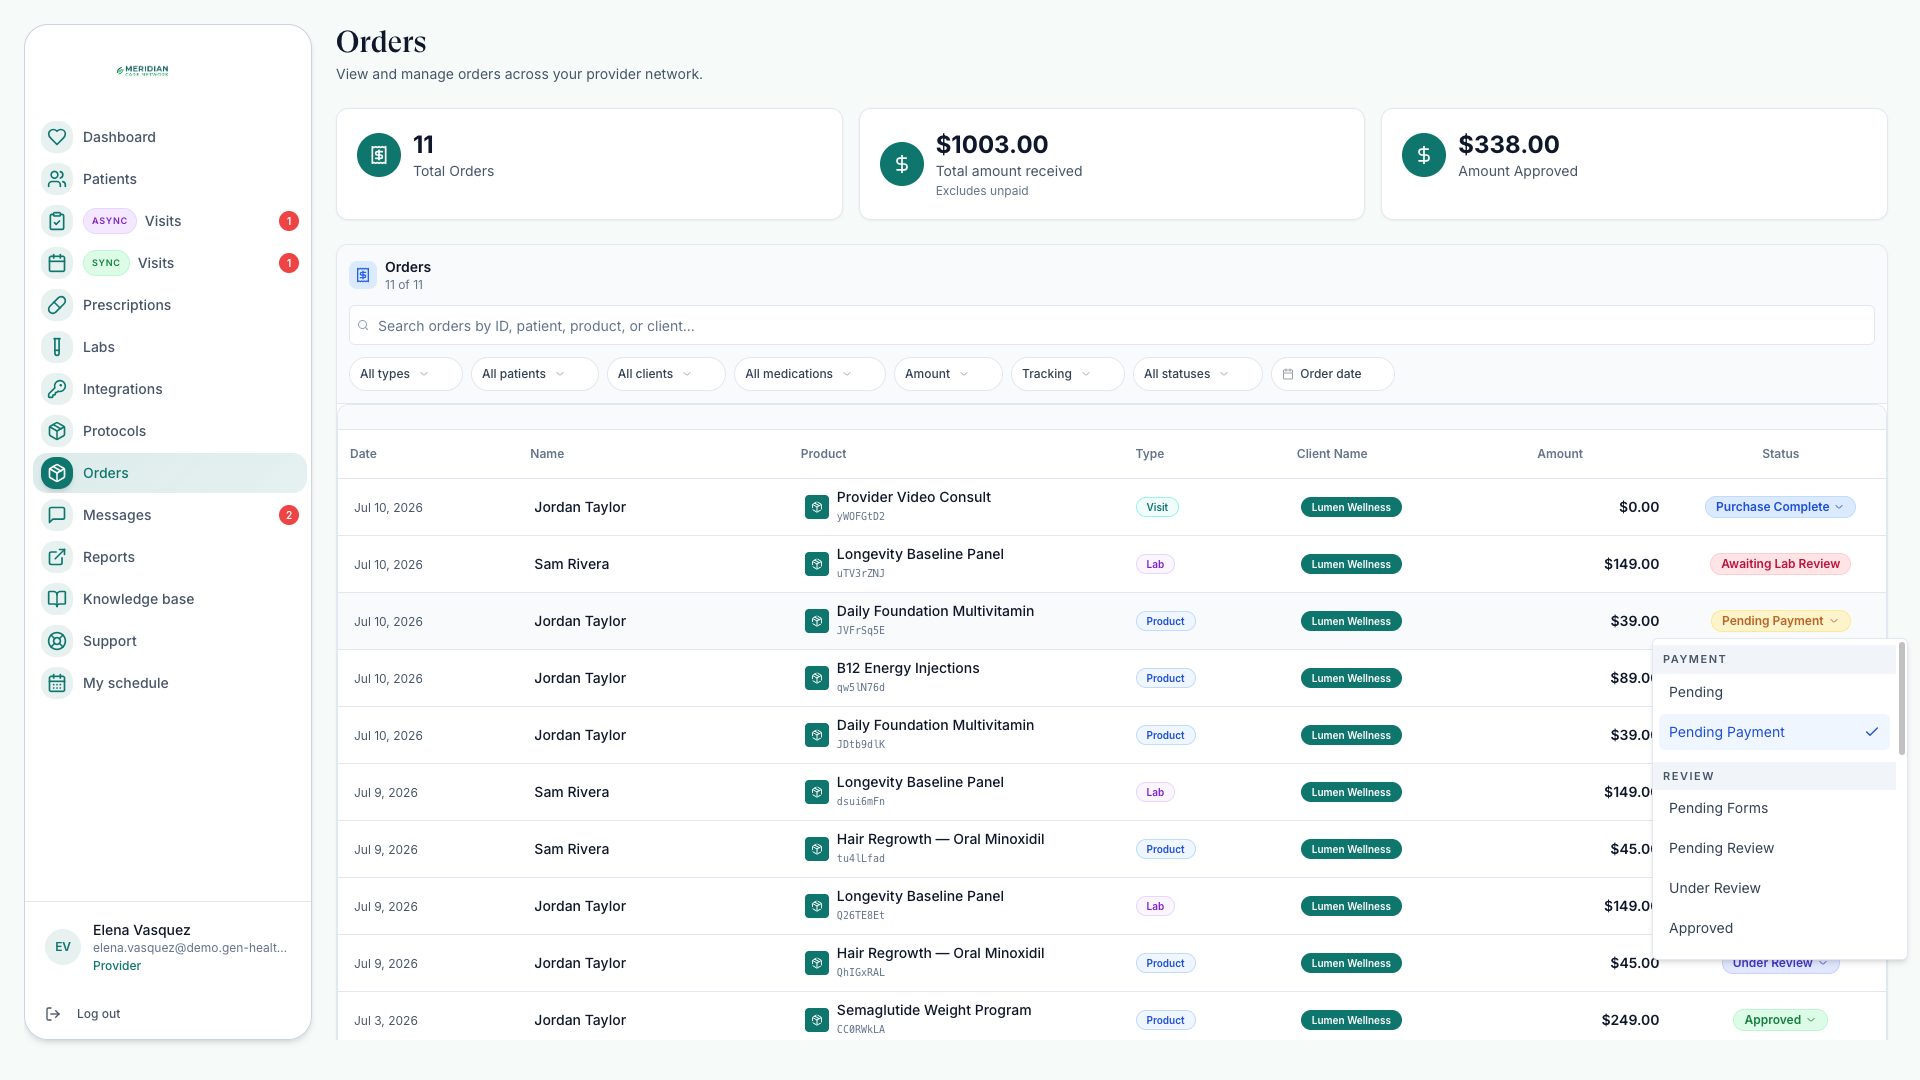The height and width of the screenshot is (1080, 1920).
Task: Click the Total amount received dollar icon
Action: [x=902, y=164]
